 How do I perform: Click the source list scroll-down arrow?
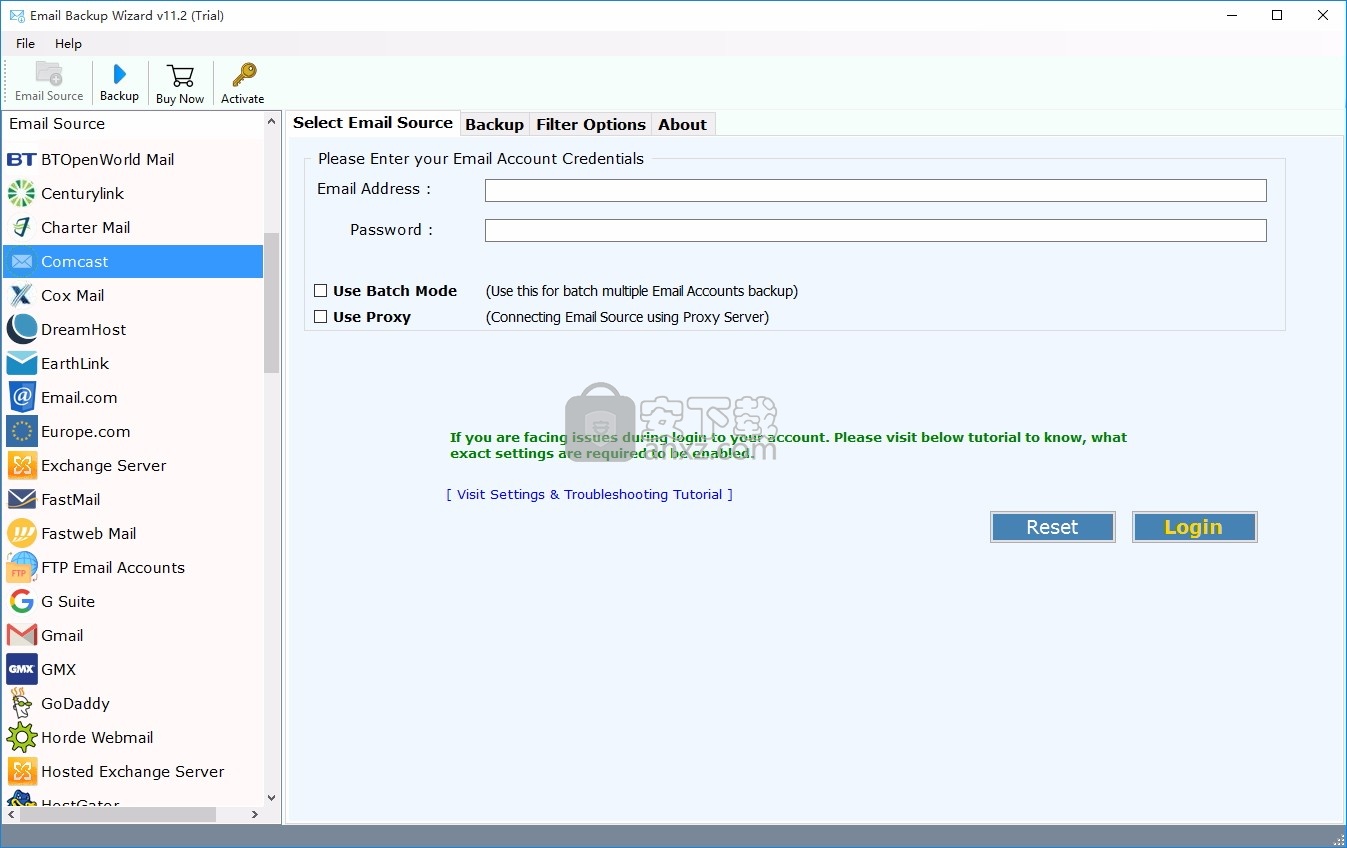pyautogui.click(x=272, y=797)
